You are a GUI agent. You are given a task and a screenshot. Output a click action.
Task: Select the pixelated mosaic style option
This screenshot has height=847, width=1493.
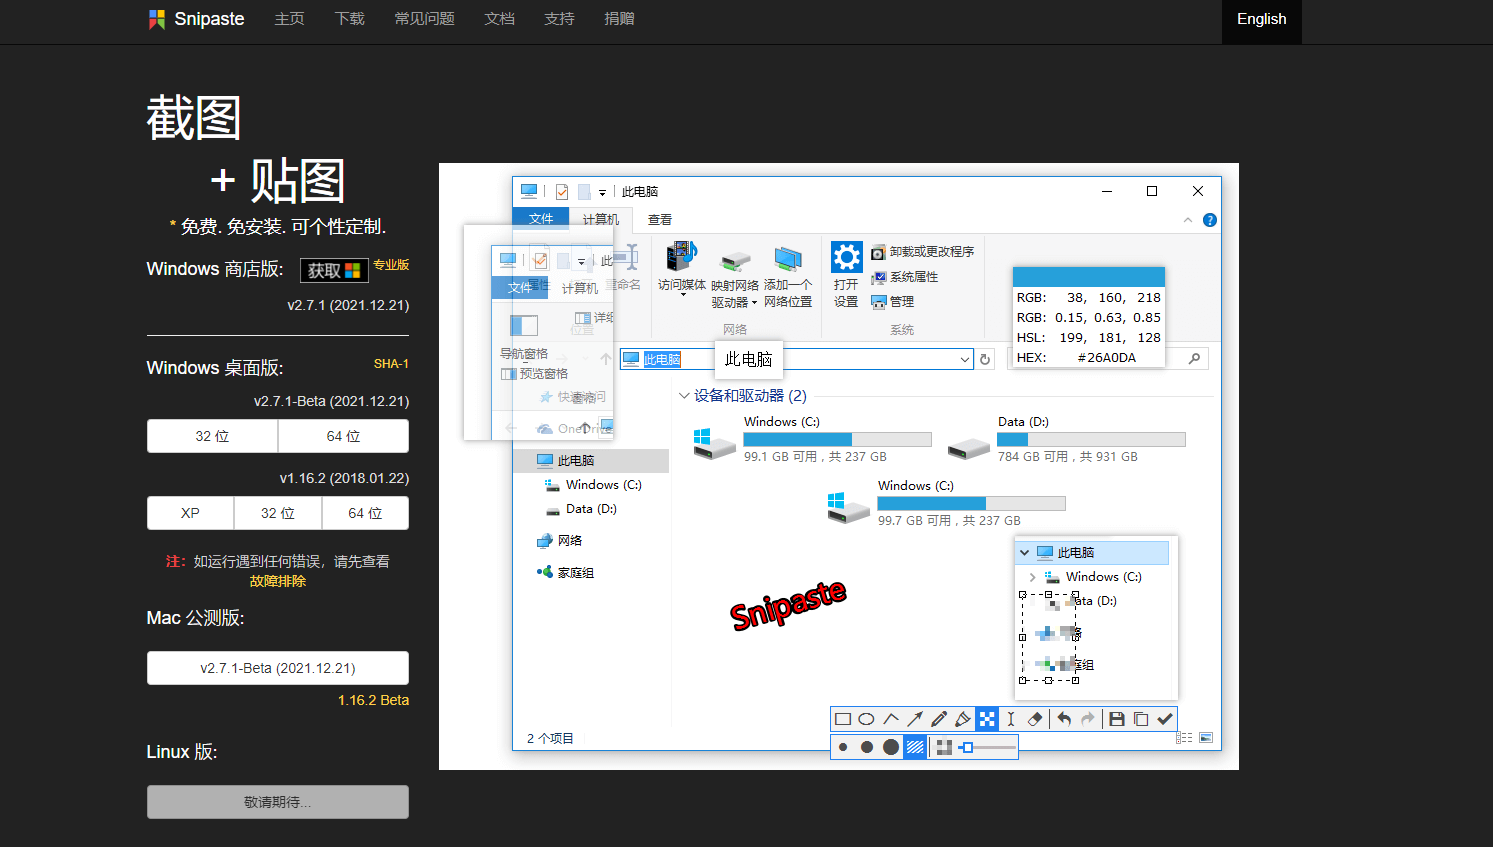click(944, 747)
